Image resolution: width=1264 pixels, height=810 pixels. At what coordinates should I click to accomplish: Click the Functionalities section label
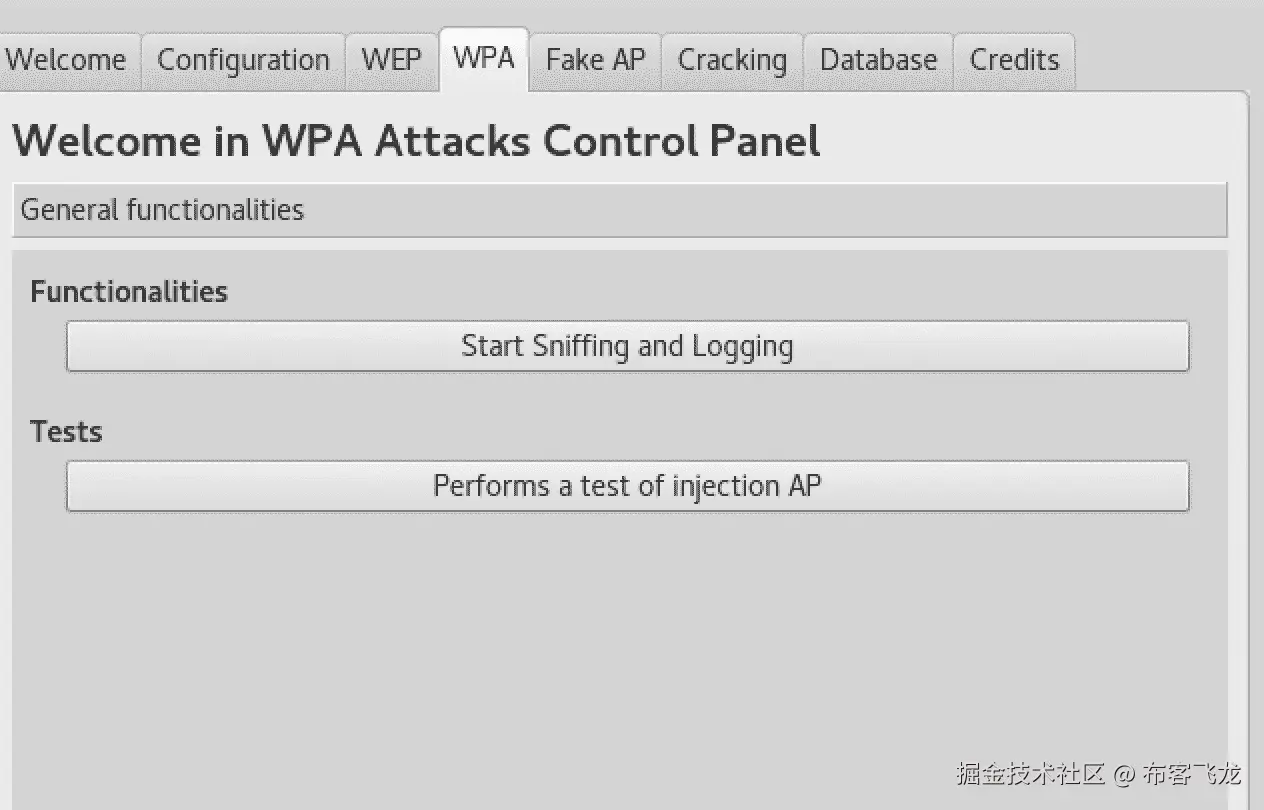click(x=129, y=292)
